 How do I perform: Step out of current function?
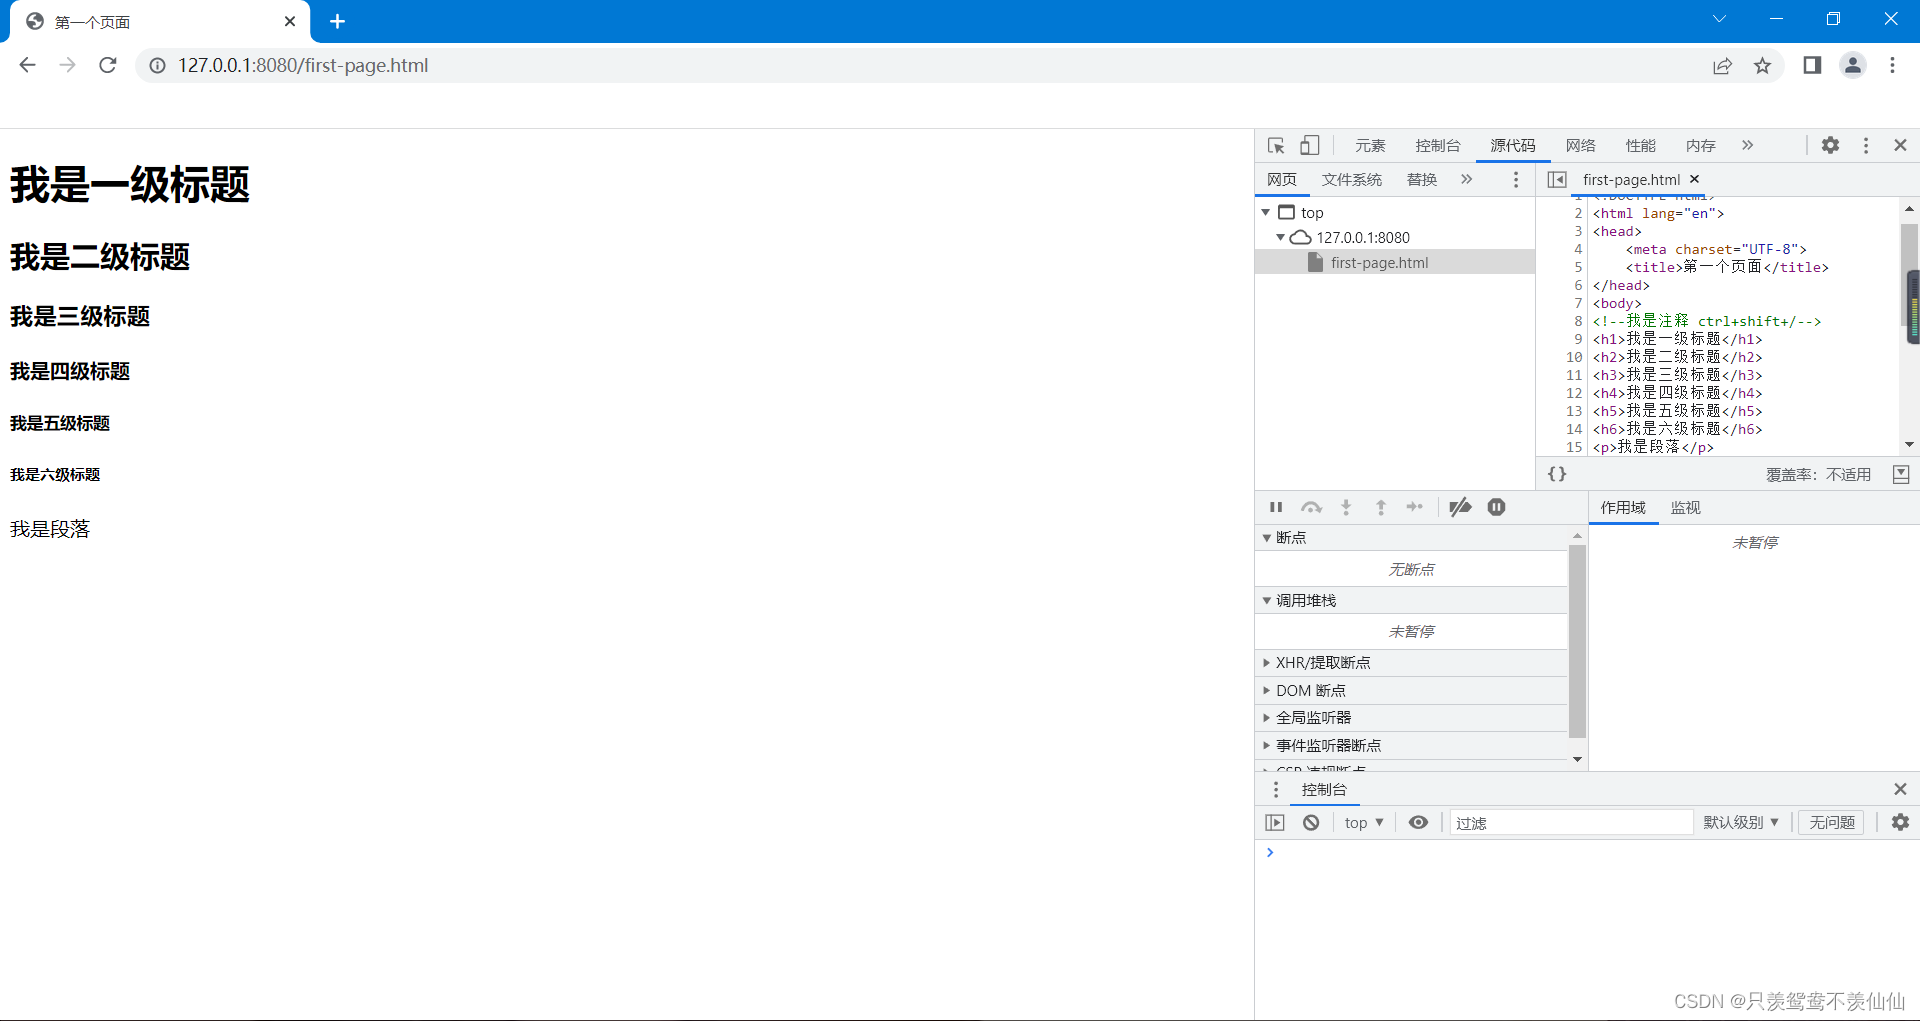click(1381, 507)
